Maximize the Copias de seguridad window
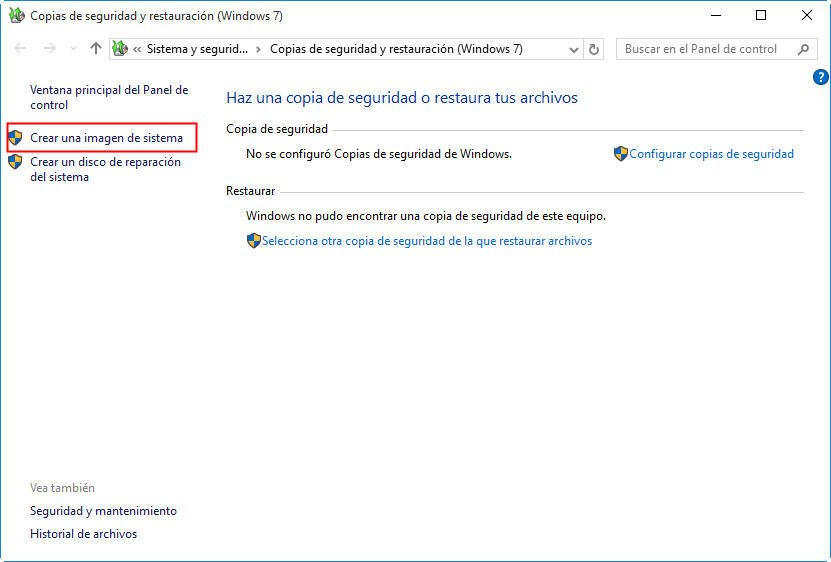831x562 pixels. (761, 15)
